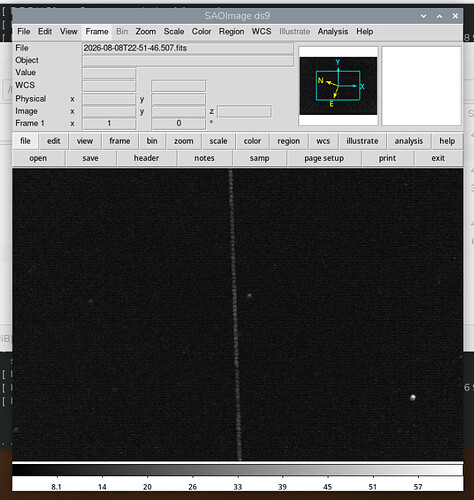This screenshot has width=474, height=500.
Task: Click the Frame 1 x value field
Action: point(109,124)
